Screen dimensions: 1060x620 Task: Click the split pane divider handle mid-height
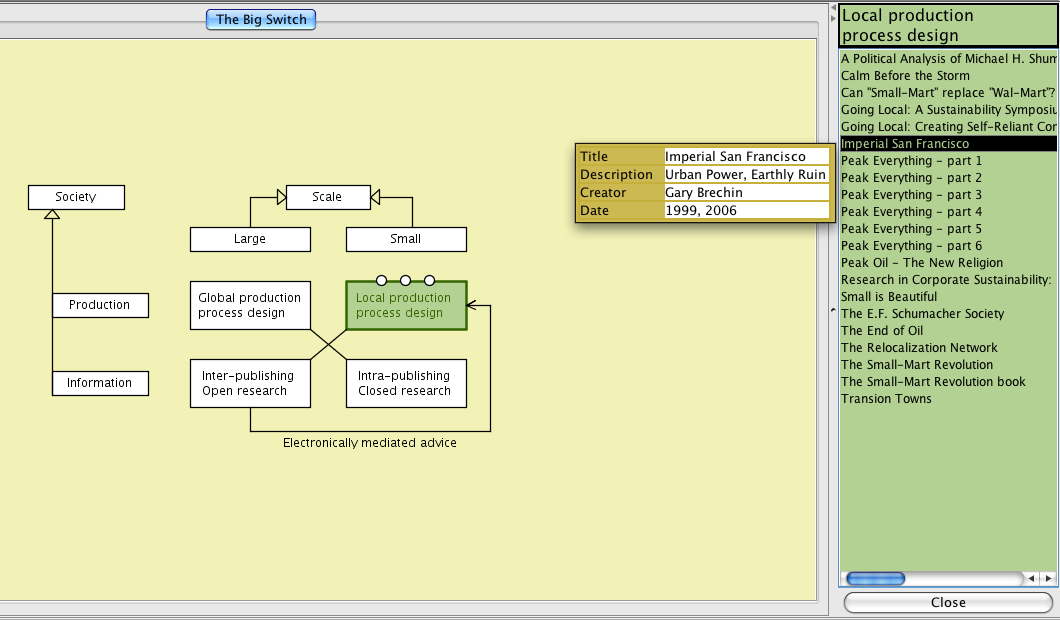833,311
